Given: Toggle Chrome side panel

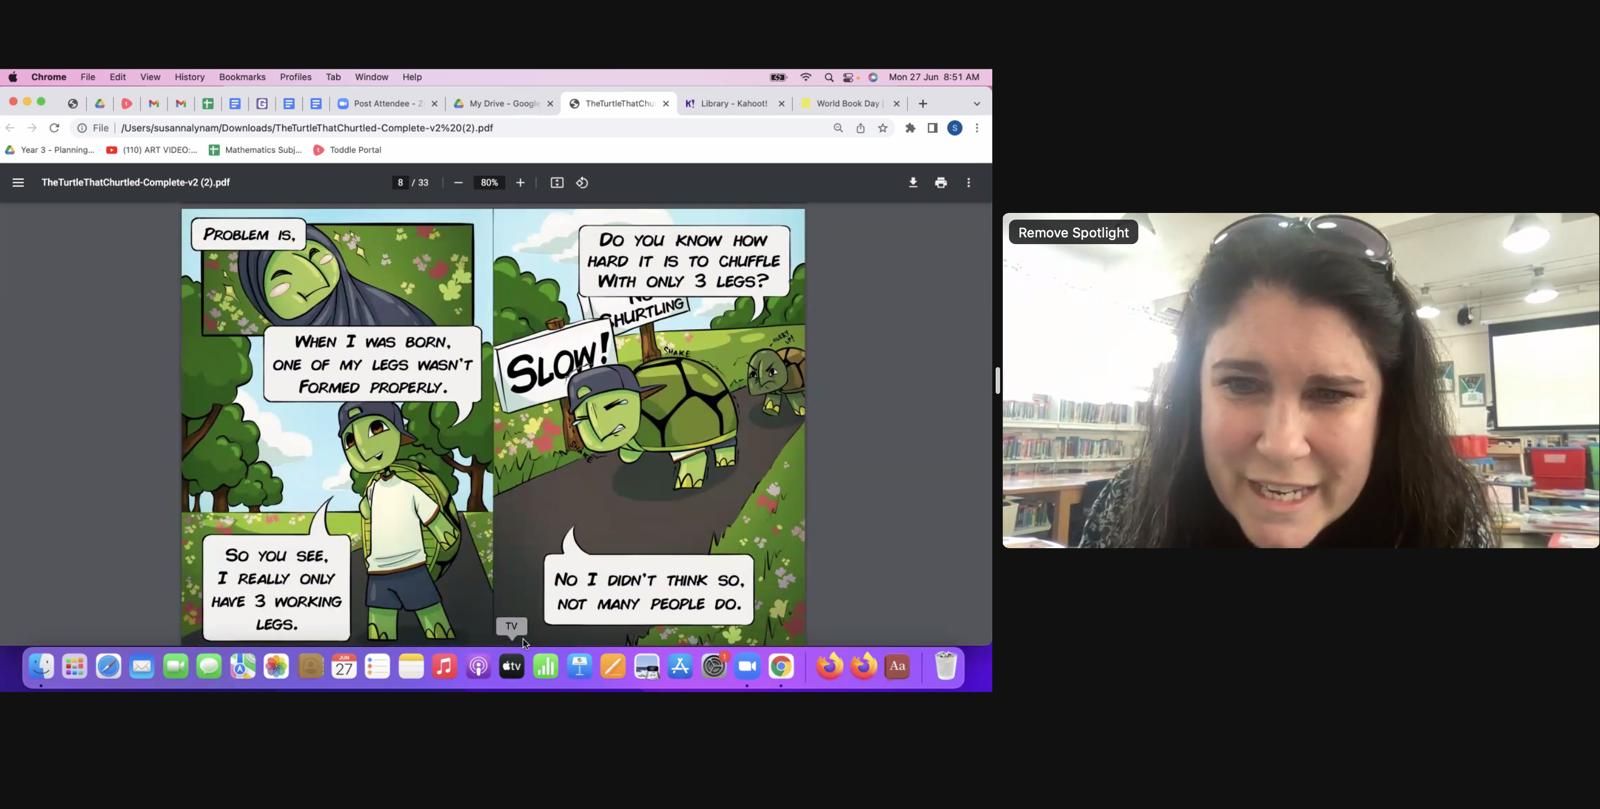Looking at the screenshot, I should 932,128.
